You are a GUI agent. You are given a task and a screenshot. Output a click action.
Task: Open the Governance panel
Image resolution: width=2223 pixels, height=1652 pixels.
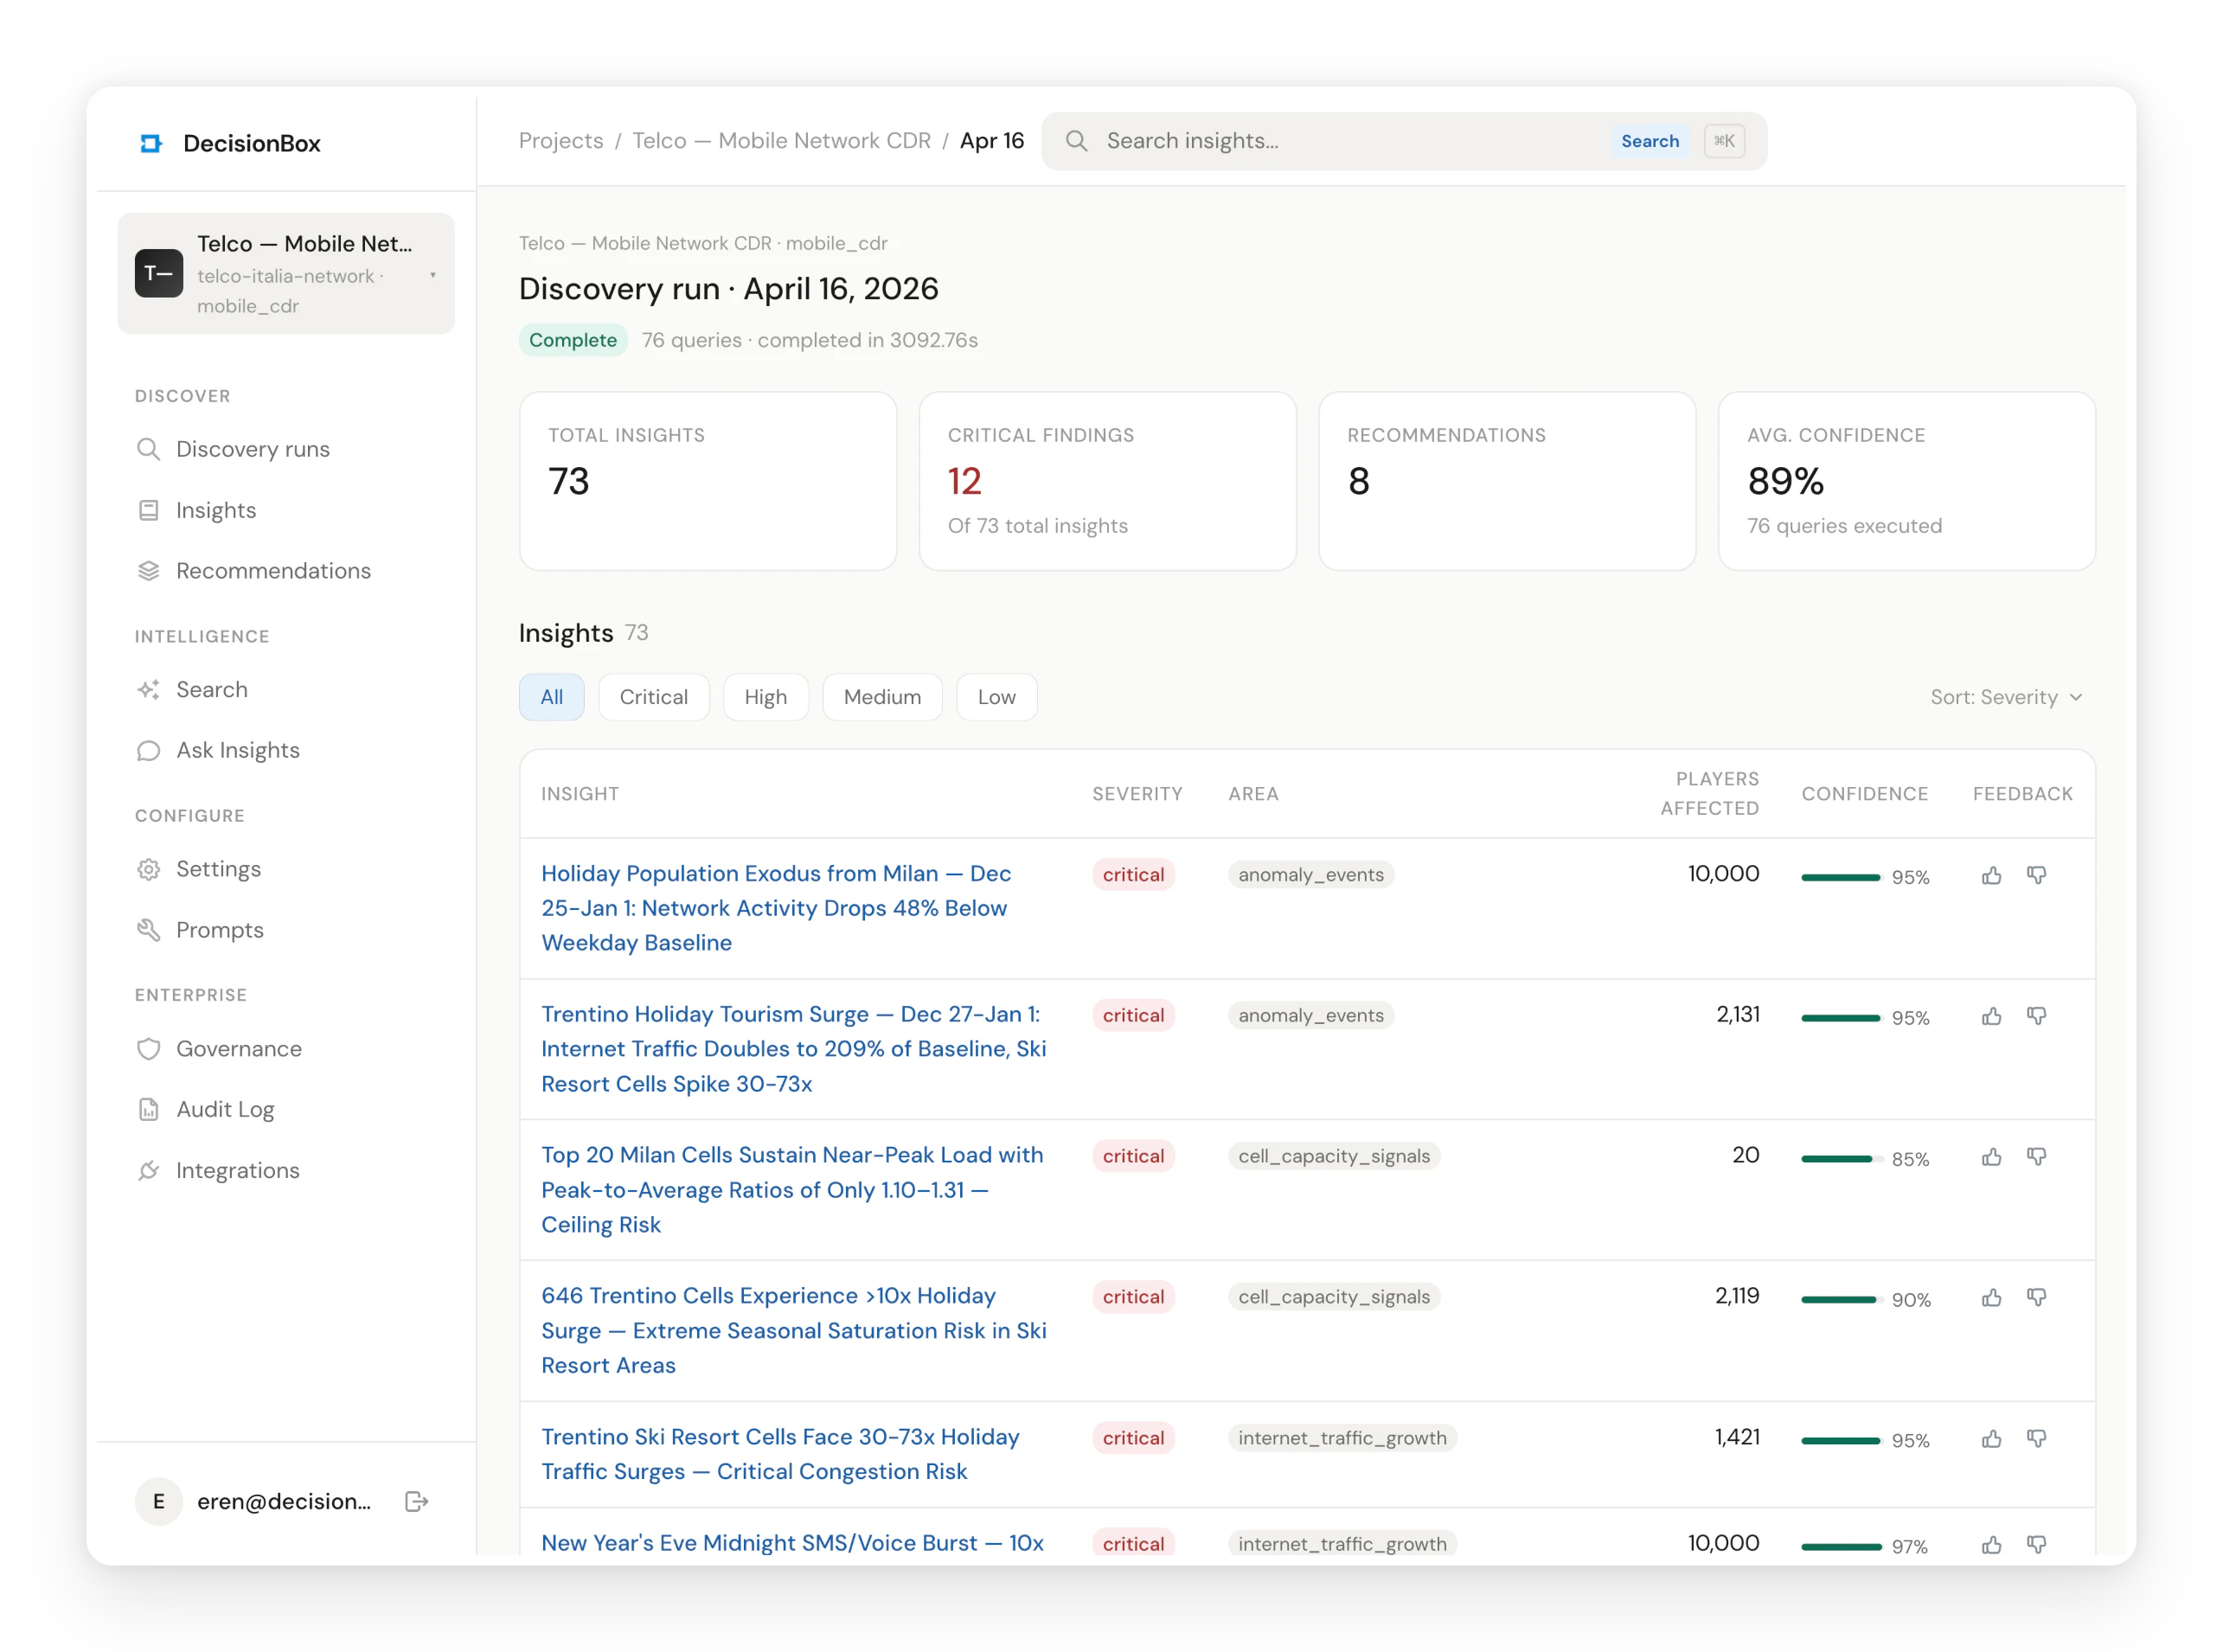pos(239,1048)
